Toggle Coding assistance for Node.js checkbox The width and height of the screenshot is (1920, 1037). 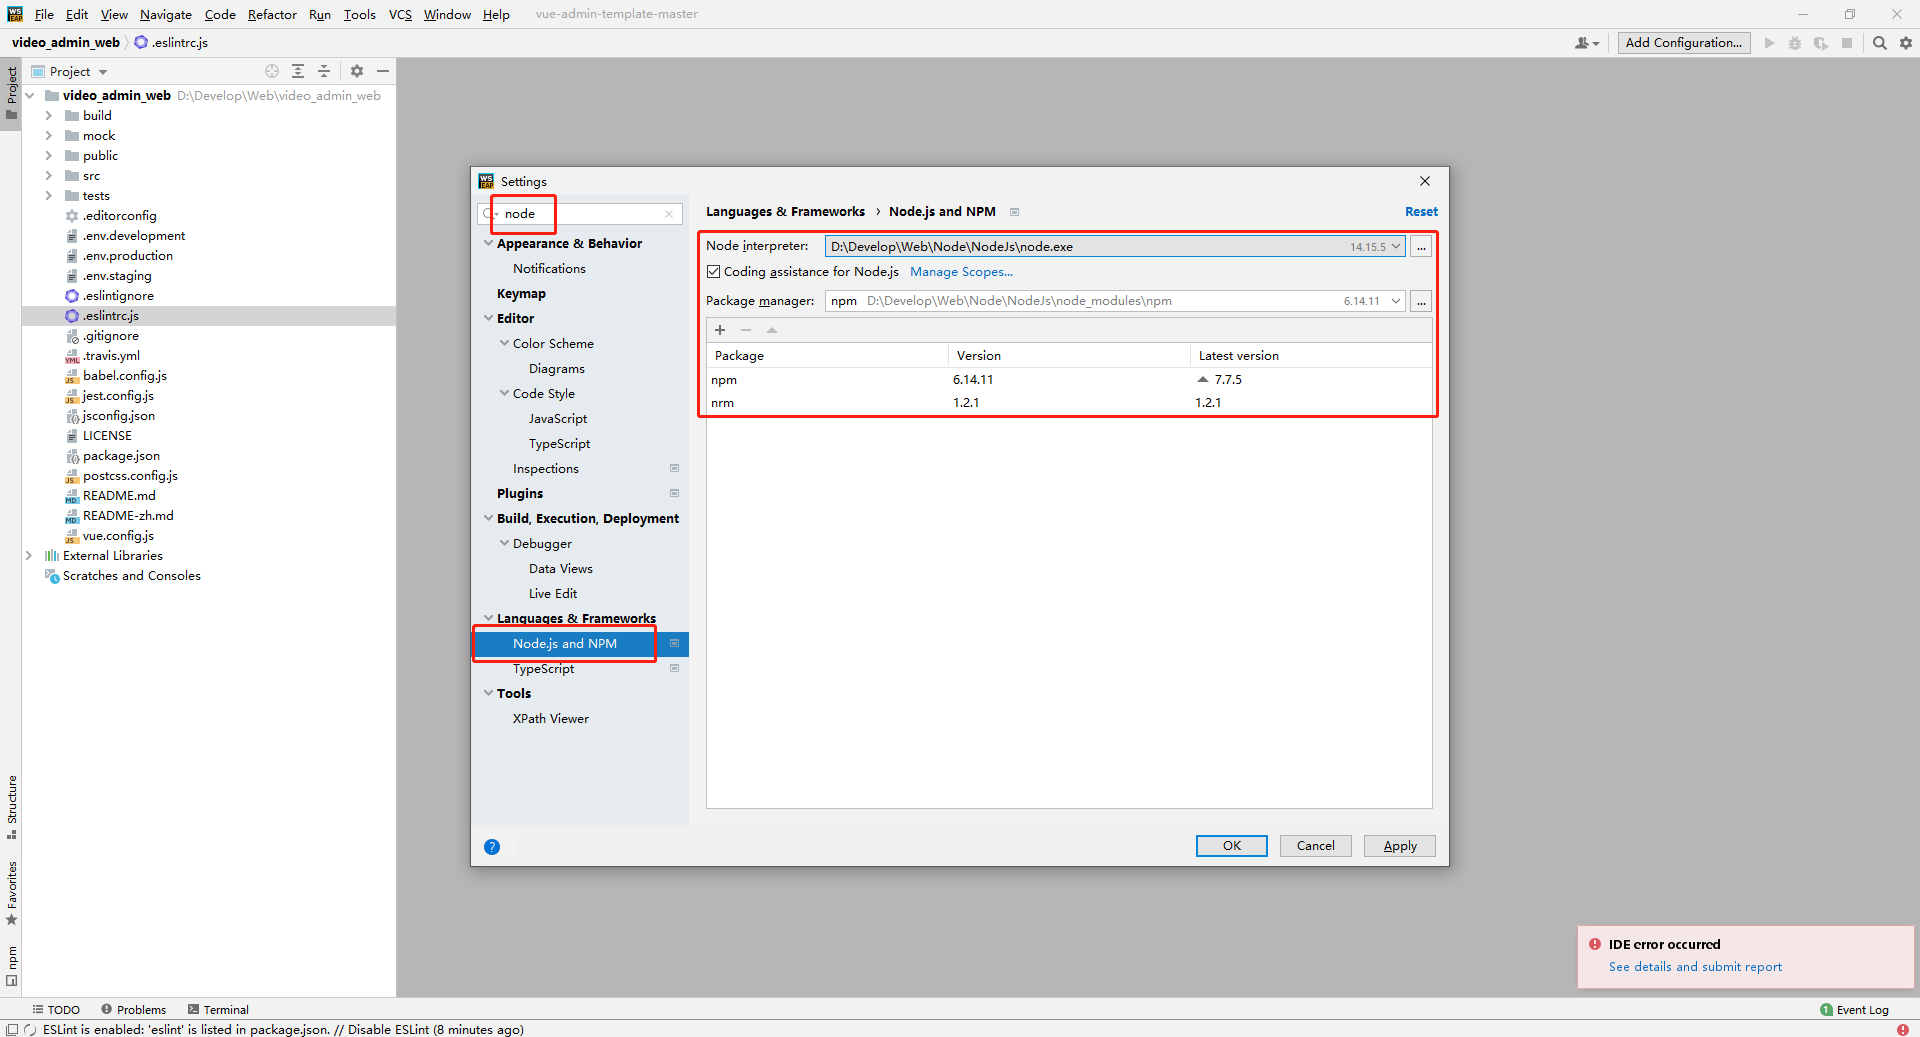[x=714, y=272]
